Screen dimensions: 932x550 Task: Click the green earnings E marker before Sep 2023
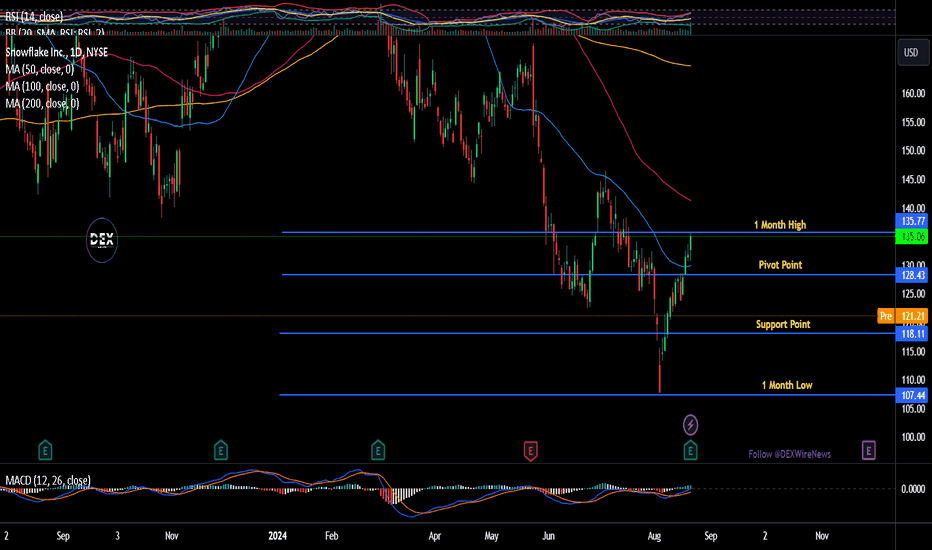tap(45, 451)
